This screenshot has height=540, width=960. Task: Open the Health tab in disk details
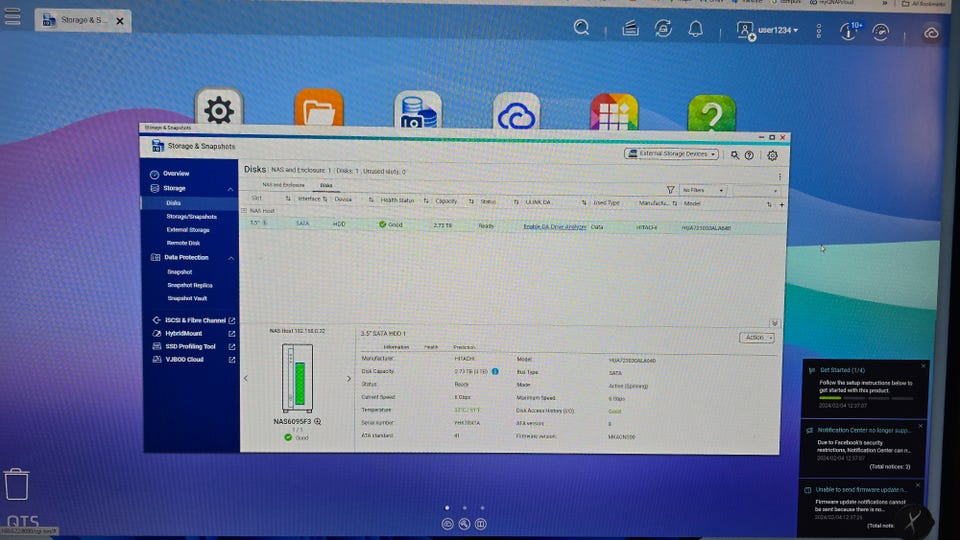431,347
